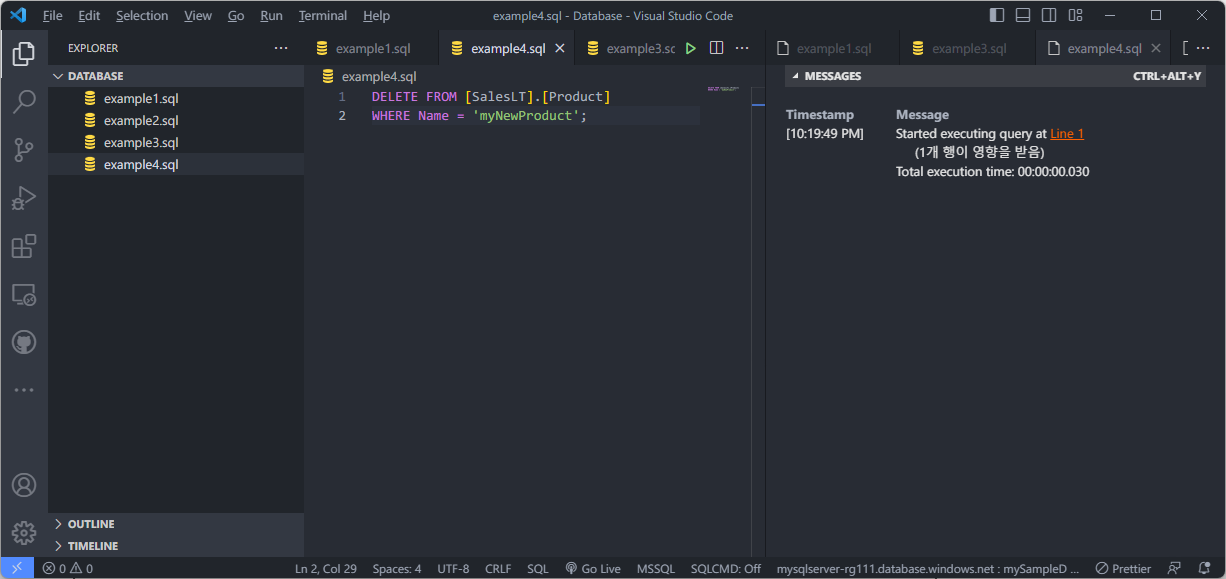Viewport: 1226px width, 579px height.
Task: Select example4.sql in Explorer
Action: click(176, 164)
